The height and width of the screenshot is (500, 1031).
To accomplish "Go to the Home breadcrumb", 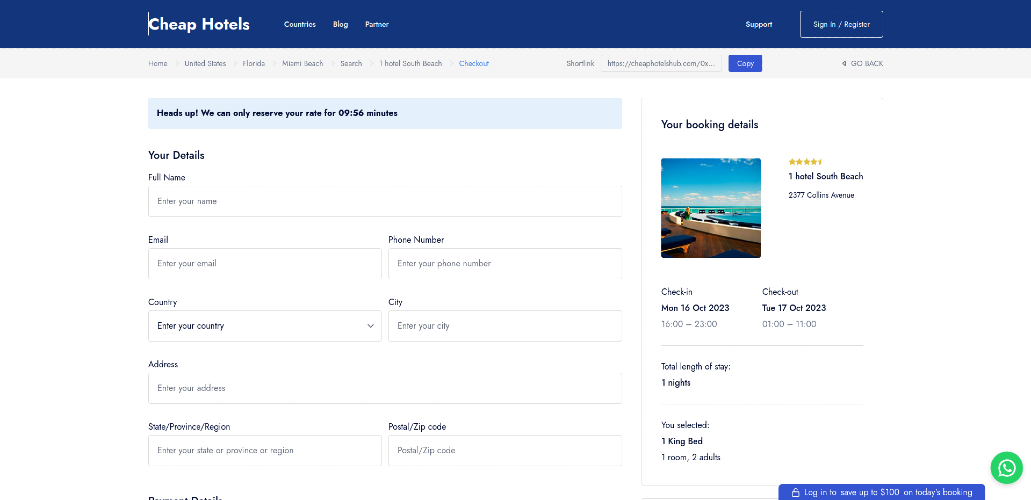I will click(158, 64).
